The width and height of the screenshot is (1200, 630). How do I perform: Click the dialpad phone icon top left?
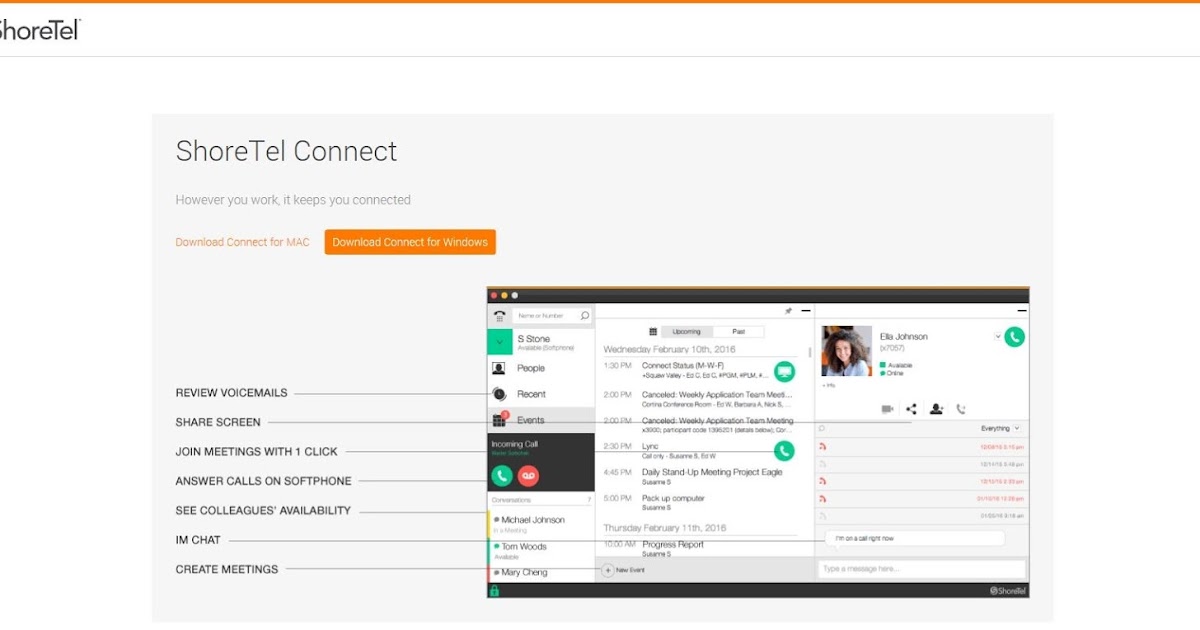point(500,315)
